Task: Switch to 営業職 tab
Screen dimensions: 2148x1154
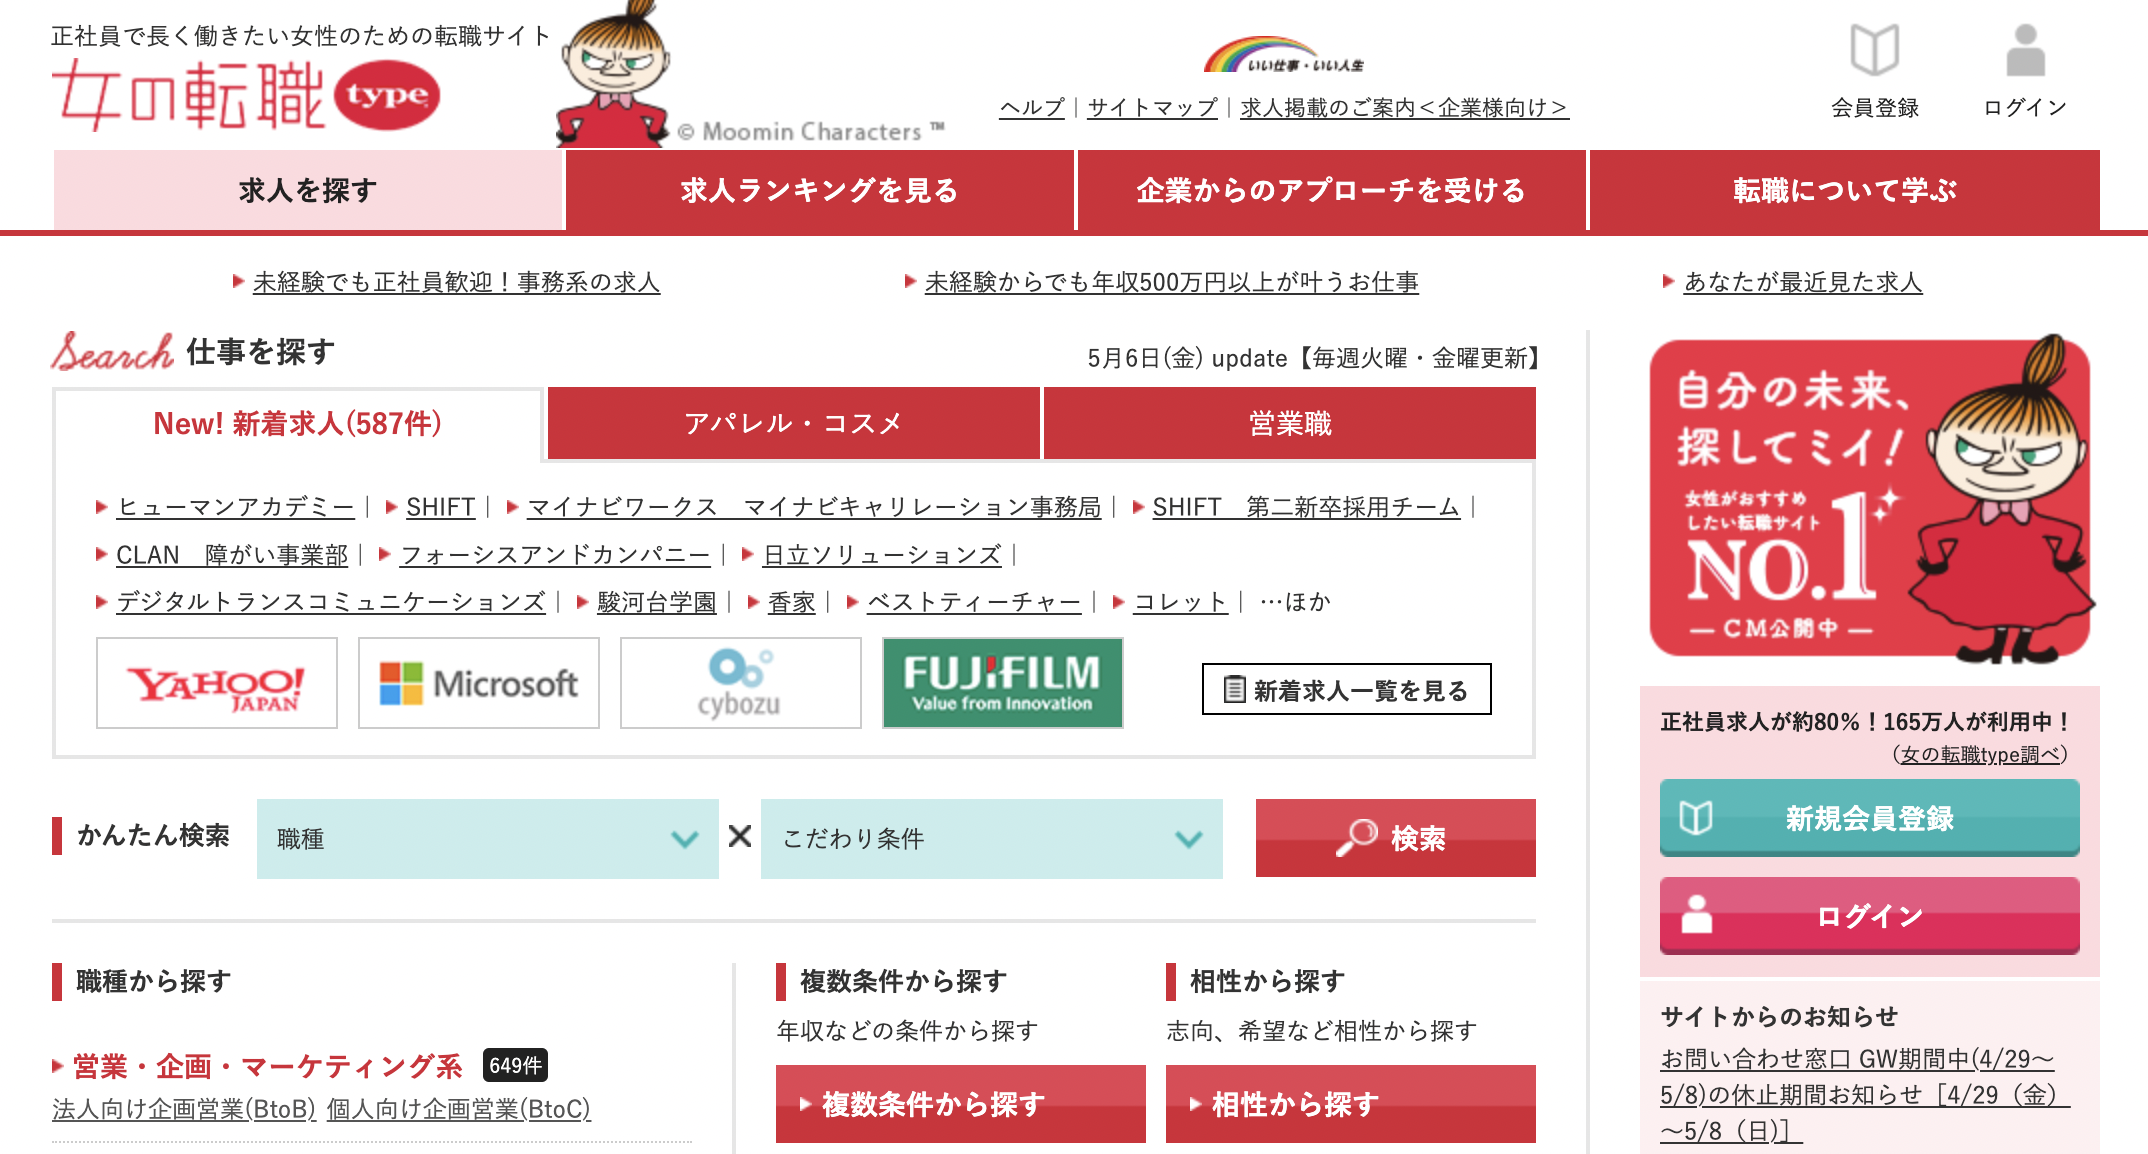Action: (1290, 424)
